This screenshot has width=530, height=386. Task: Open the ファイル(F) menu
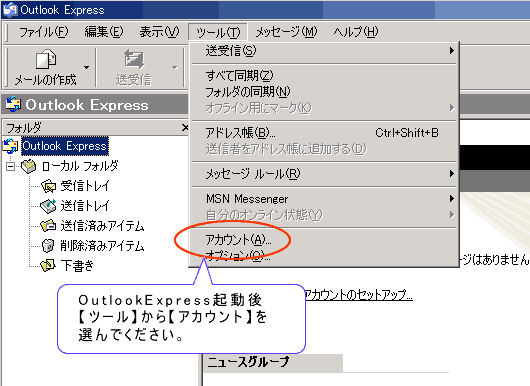coord(44,32)
